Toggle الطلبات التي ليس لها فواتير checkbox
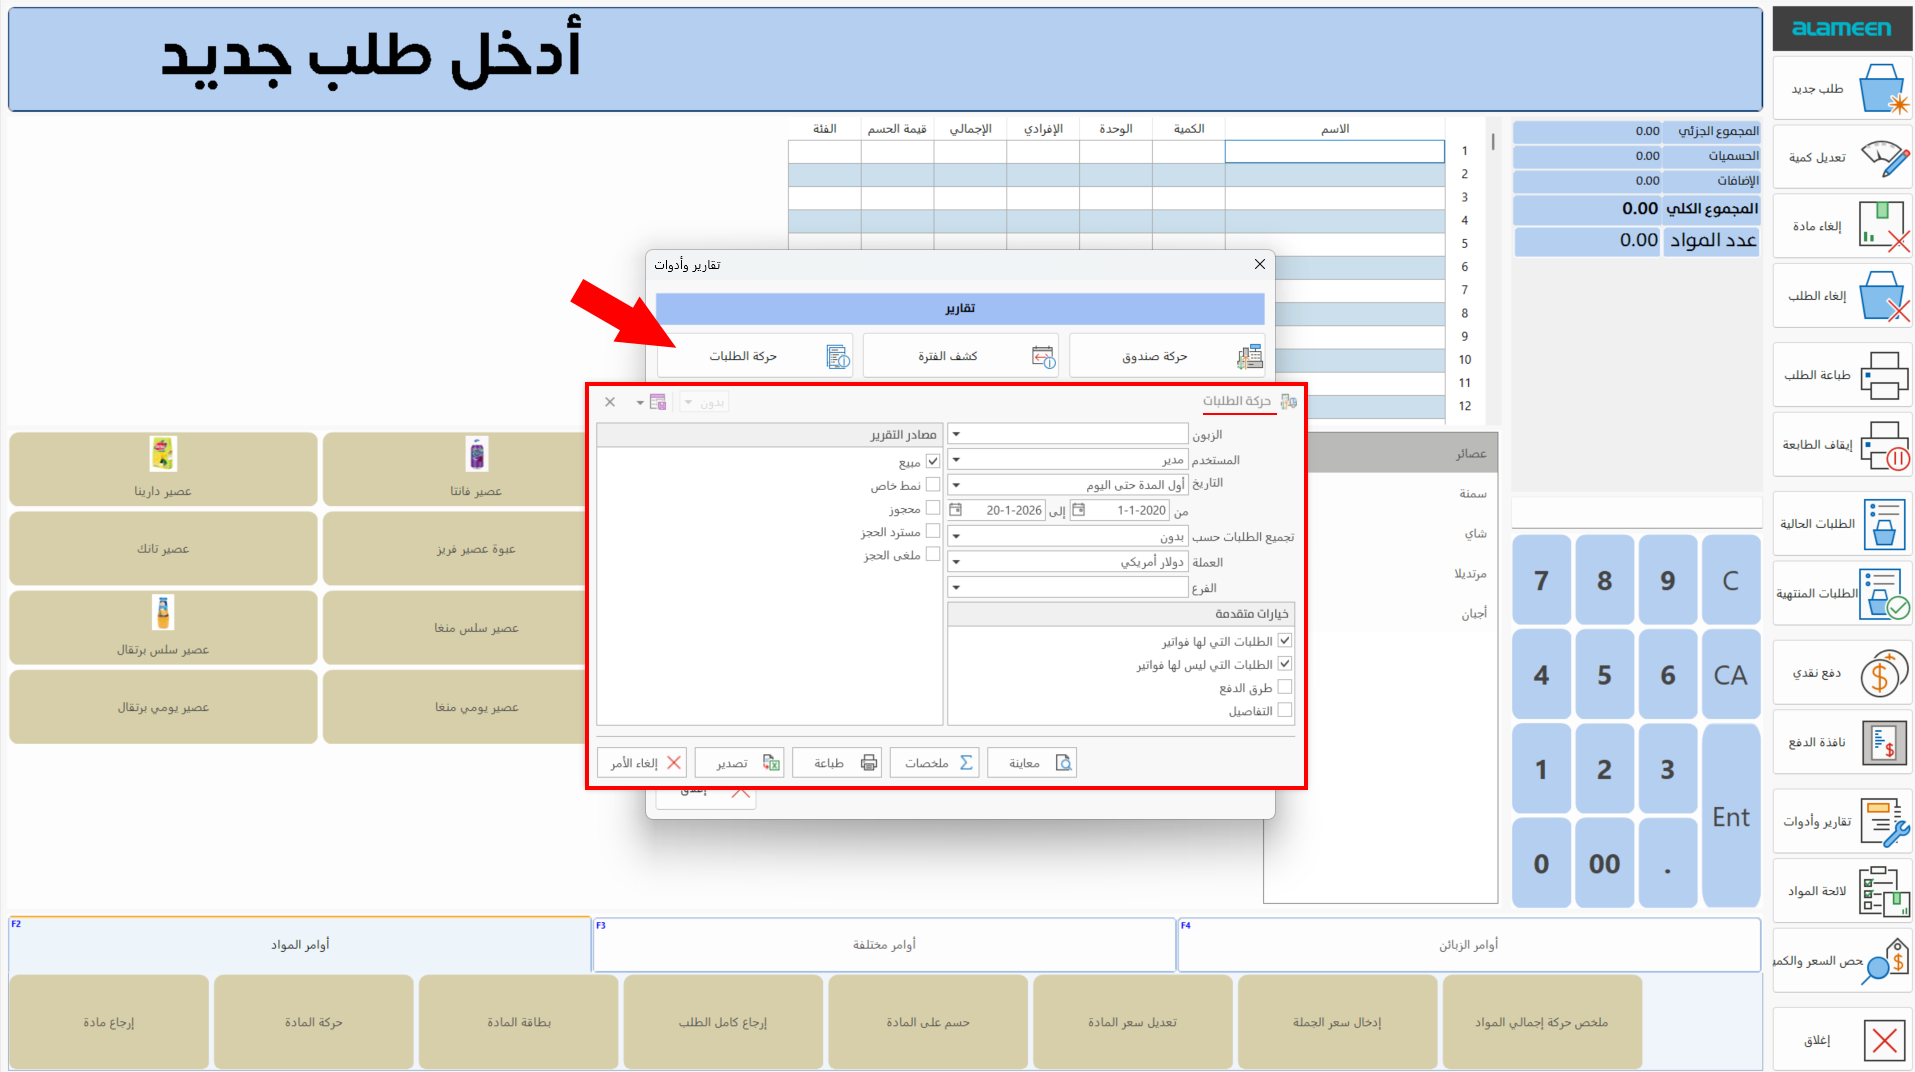The image size is (1915, 1072). pyautogui.click(x=1285, y=664)
